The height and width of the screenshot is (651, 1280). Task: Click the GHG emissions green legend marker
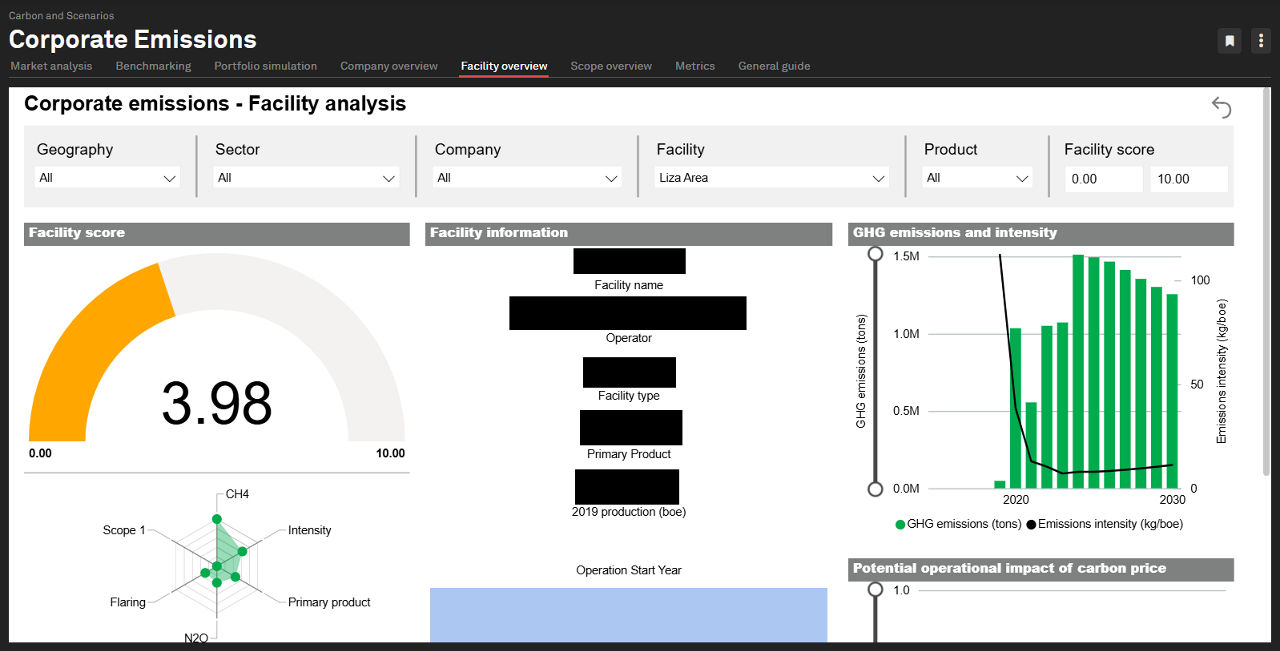click(x=900, y=524)
